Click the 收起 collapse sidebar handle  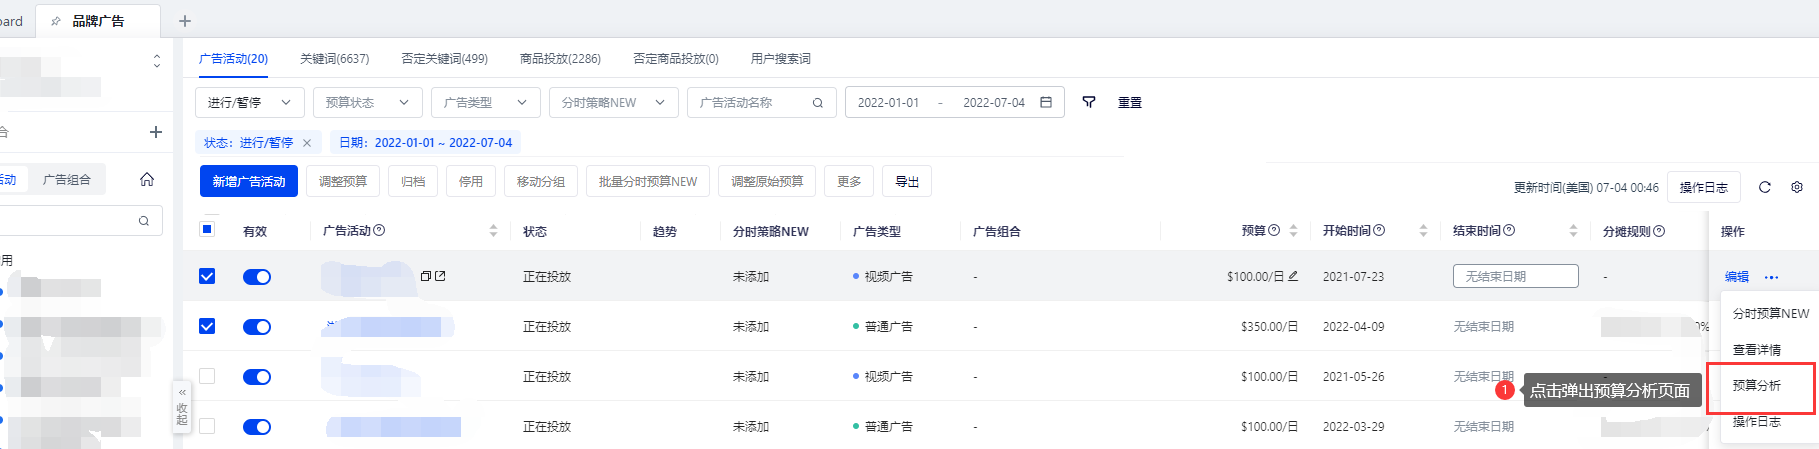[182, 406]
